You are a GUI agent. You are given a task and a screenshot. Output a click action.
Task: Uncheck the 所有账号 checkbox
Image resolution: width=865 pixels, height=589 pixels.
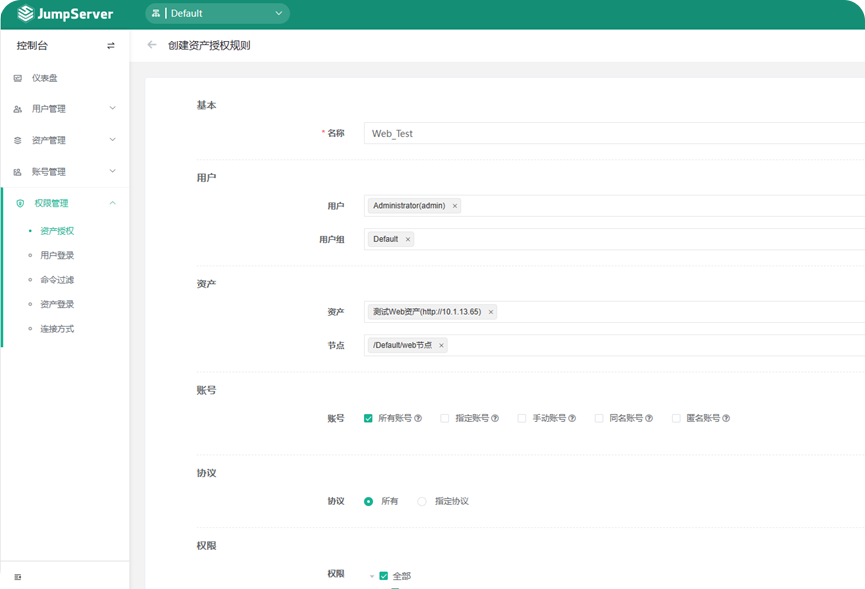(x=368, y=419)
